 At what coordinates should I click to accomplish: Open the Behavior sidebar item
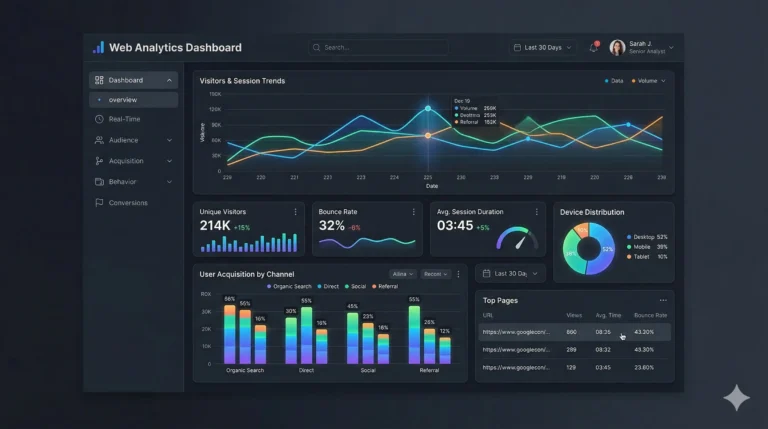click(133, 182)
